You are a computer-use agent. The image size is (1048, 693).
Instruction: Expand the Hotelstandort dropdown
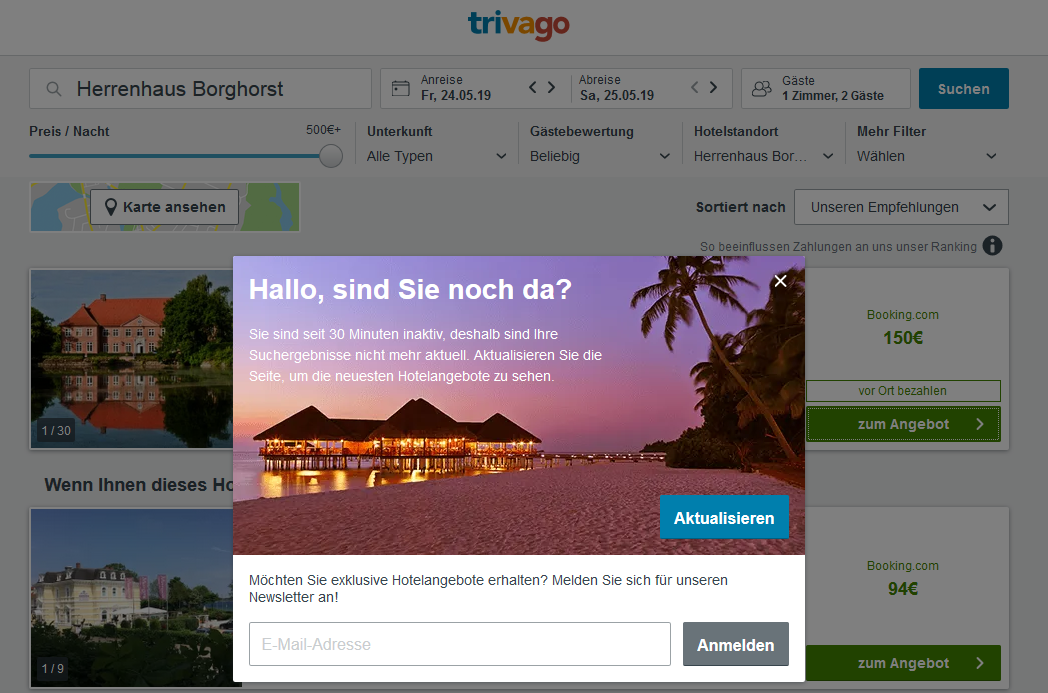point(764,156)
